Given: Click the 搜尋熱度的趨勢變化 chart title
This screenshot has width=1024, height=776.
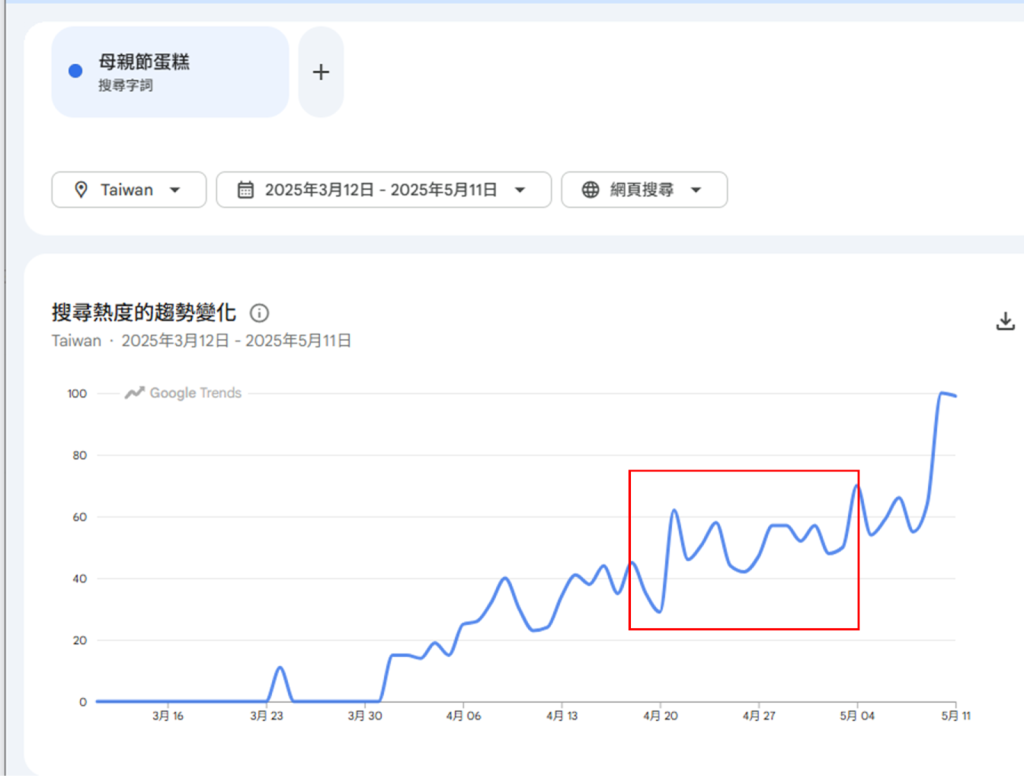Looking at the screenshot, I should pos(144,313).
